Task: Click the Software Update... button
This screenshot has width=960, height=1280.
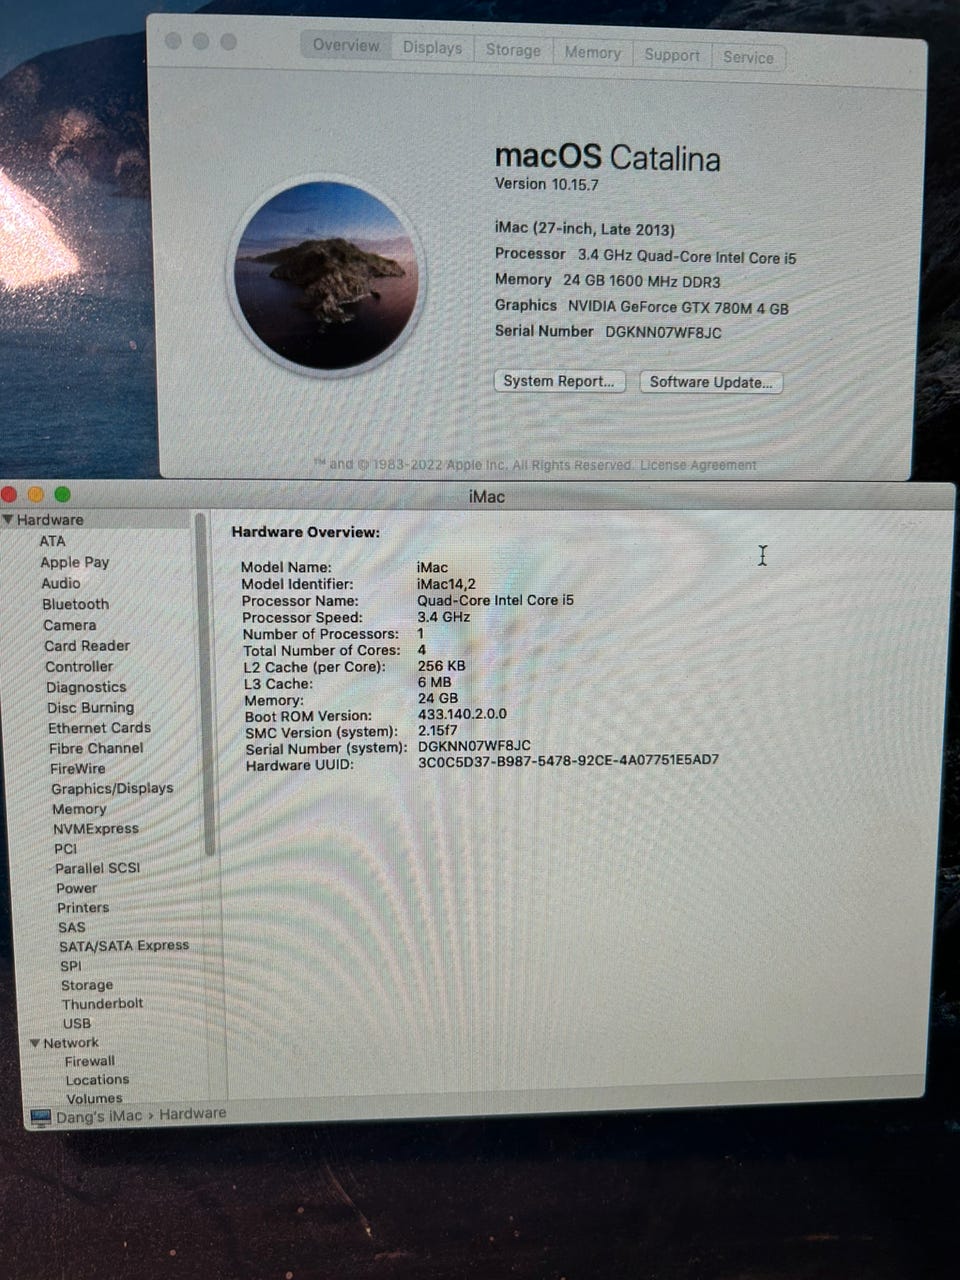Action: click(x=711, y=382)
